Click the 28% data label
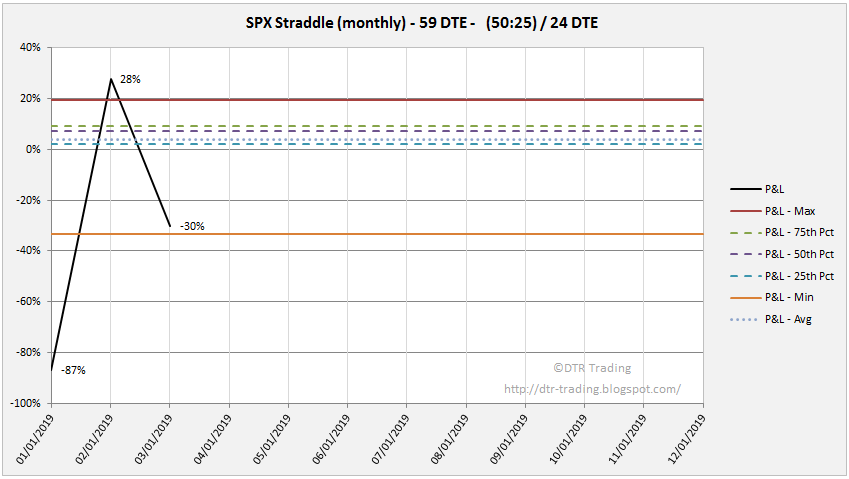The height and width of the screenshot is (479, 849). [x=130, y=80]
